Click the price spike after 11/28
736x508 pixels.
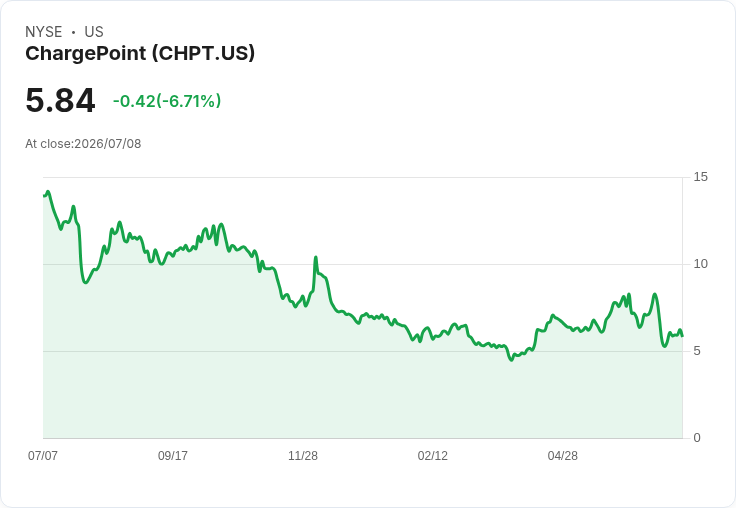point(316,257)
